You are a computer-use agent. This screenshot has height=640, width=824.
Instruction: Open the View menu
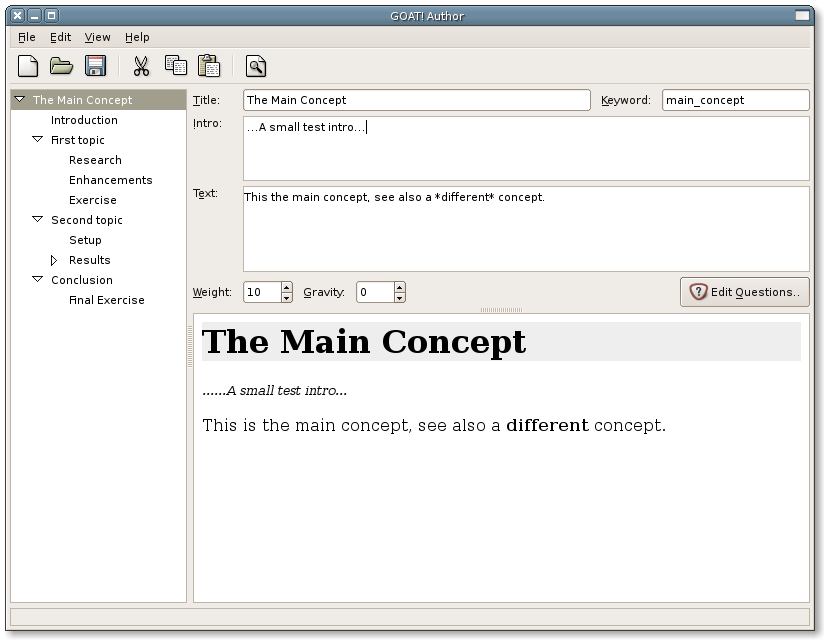[x=97, y=37]
